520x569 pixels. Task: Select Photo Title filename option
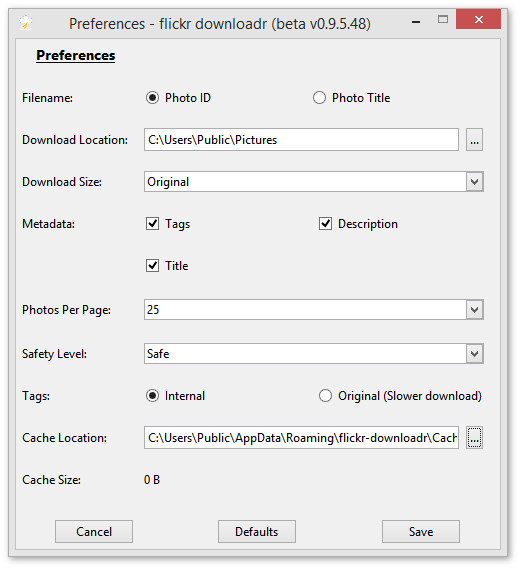319,98
